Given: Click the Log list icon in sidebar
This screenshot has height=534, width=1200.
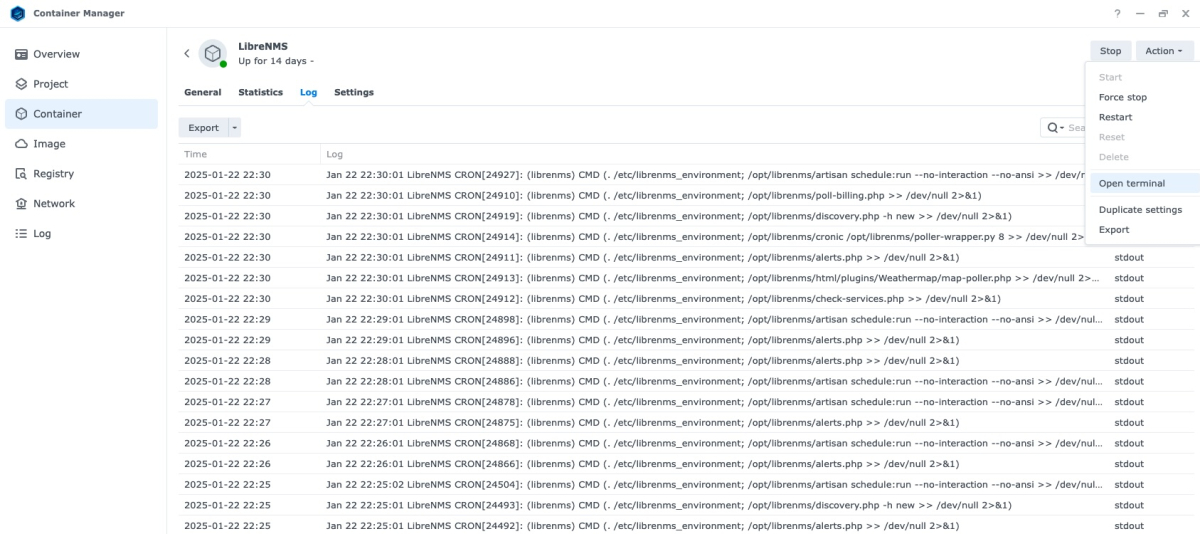Looking at the screenshot, I should [x=21, y=234].
